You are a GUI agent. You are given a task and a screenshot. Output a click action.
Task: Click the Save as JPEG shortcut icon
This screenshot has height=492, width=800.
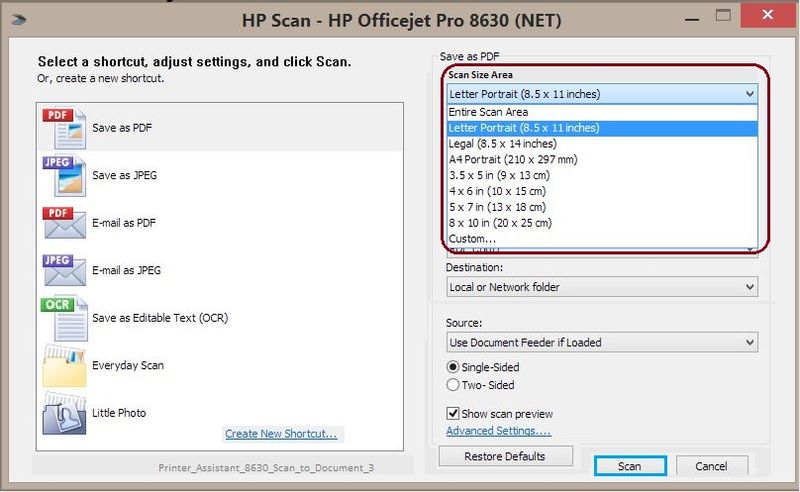(x=64, y=176)
